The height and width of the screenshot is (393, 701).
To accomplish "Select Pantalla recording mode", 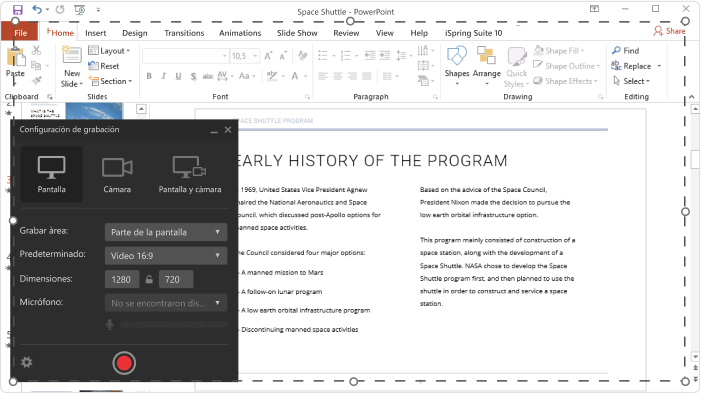I will 51,174.
